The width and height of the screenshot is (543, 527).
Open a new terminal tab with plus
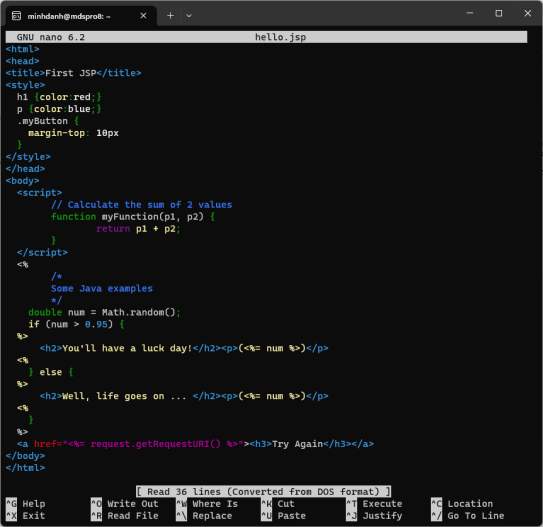pyautogui.click(x=170, y=16)
